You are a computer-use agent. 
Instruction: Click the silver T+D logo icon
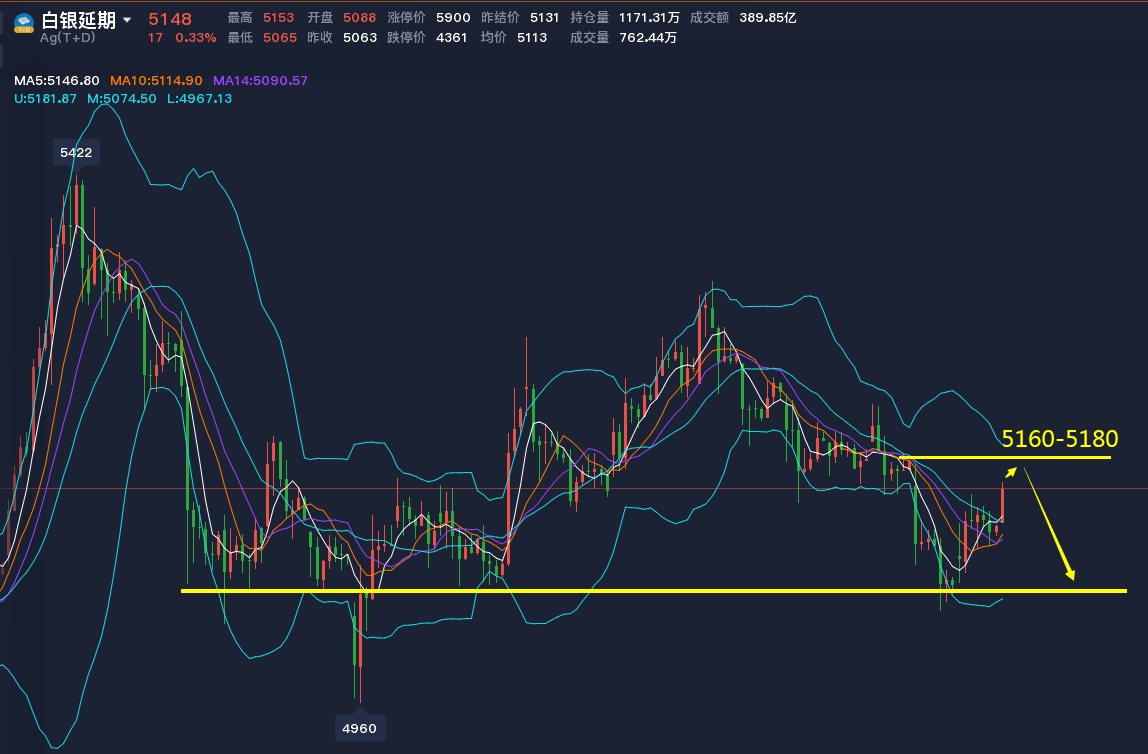(24, 23)
